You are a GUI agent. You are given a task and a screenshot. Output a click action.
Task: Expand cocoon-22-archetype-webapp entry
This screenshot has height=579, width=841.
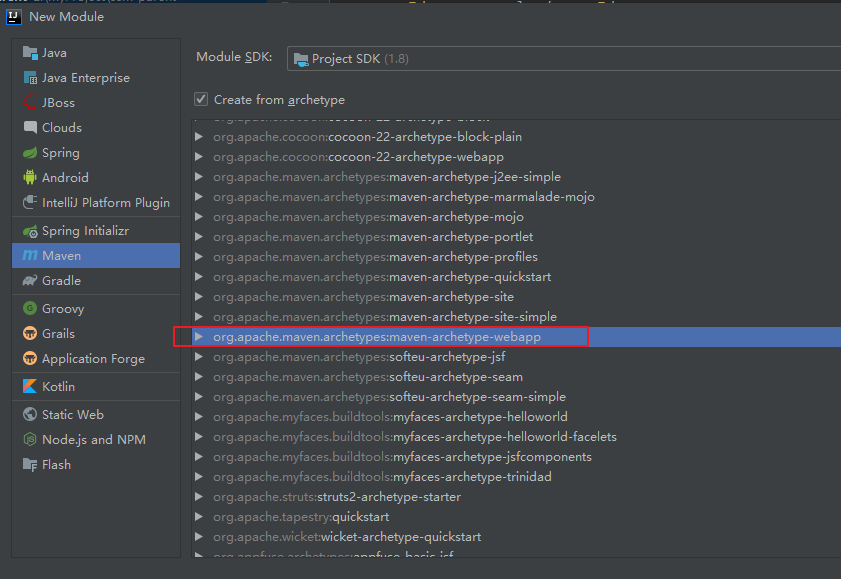pos(199,157)
